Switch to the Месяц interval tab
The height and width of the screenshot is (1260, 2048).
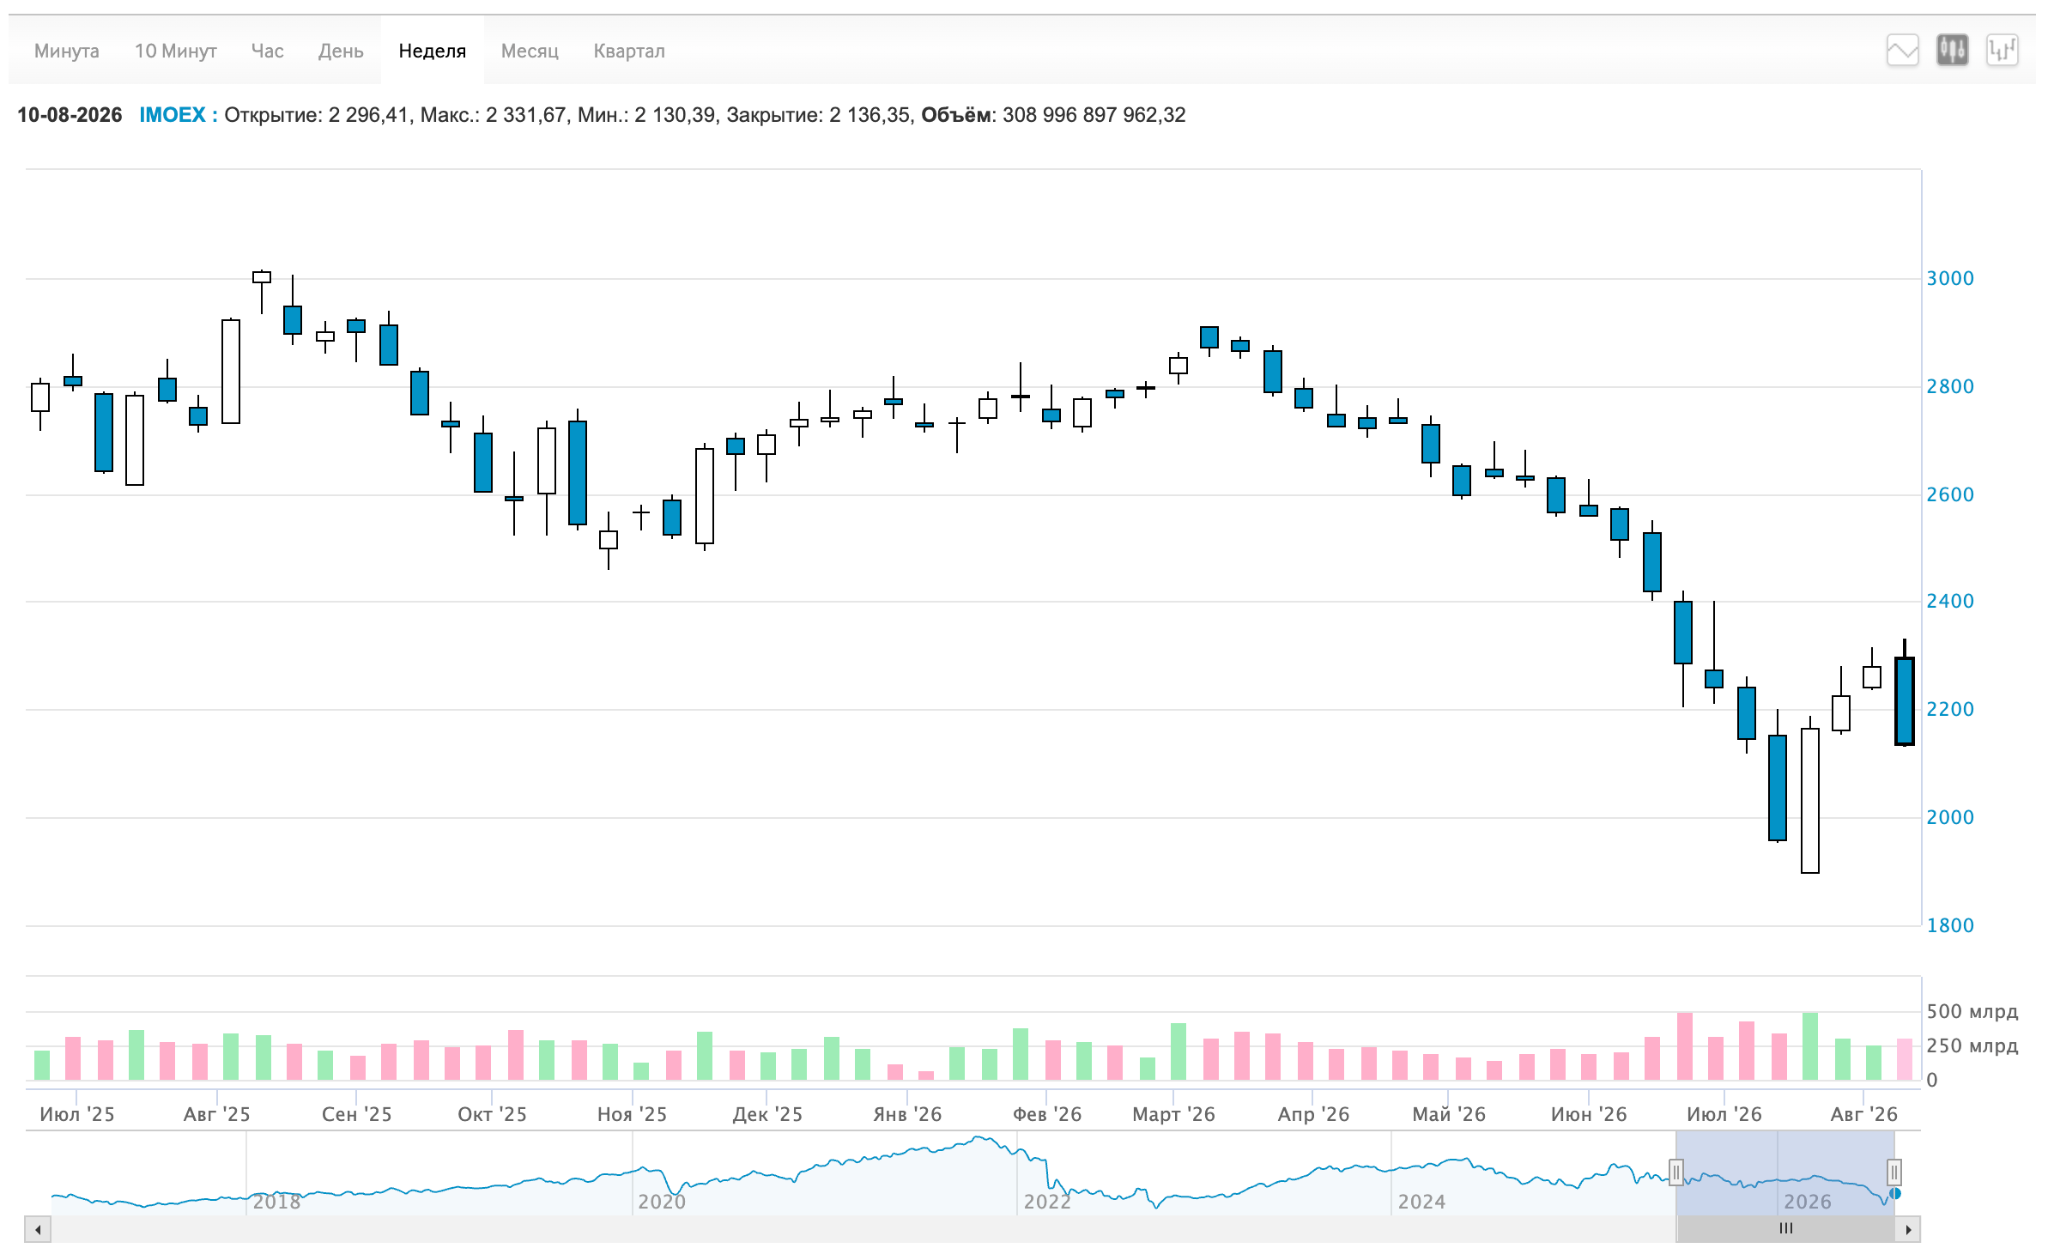pyautogui.click(x=530, y=51)
